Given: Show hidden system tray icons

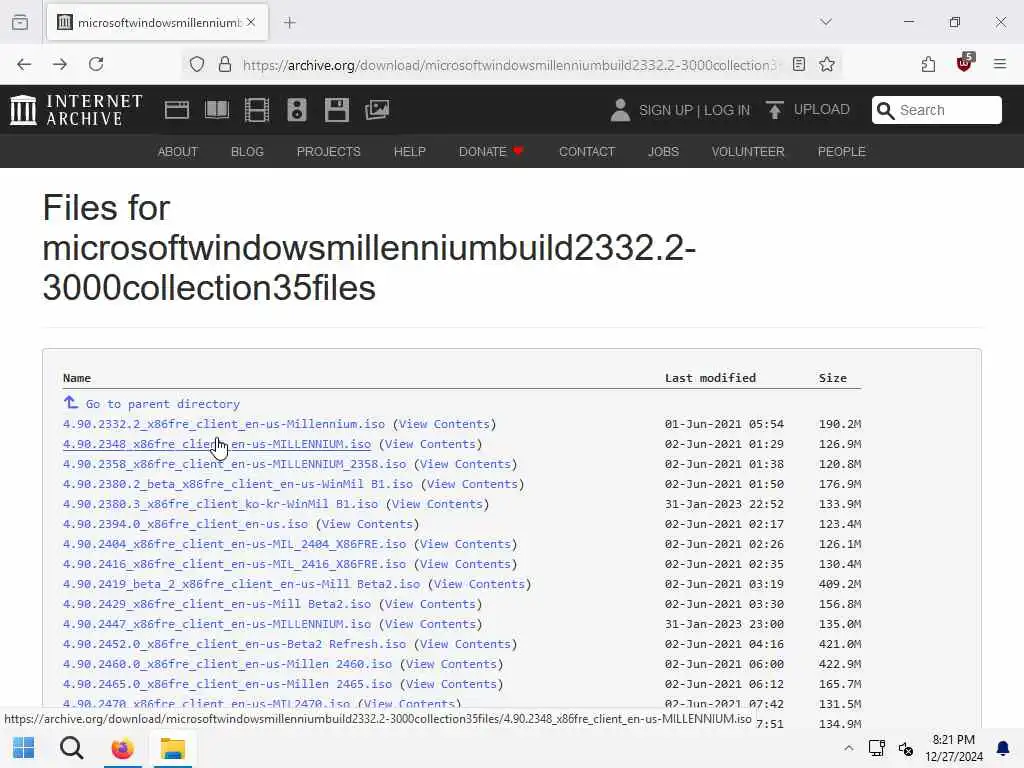Looking at the screenshot, I should click(x=848, y=748).
